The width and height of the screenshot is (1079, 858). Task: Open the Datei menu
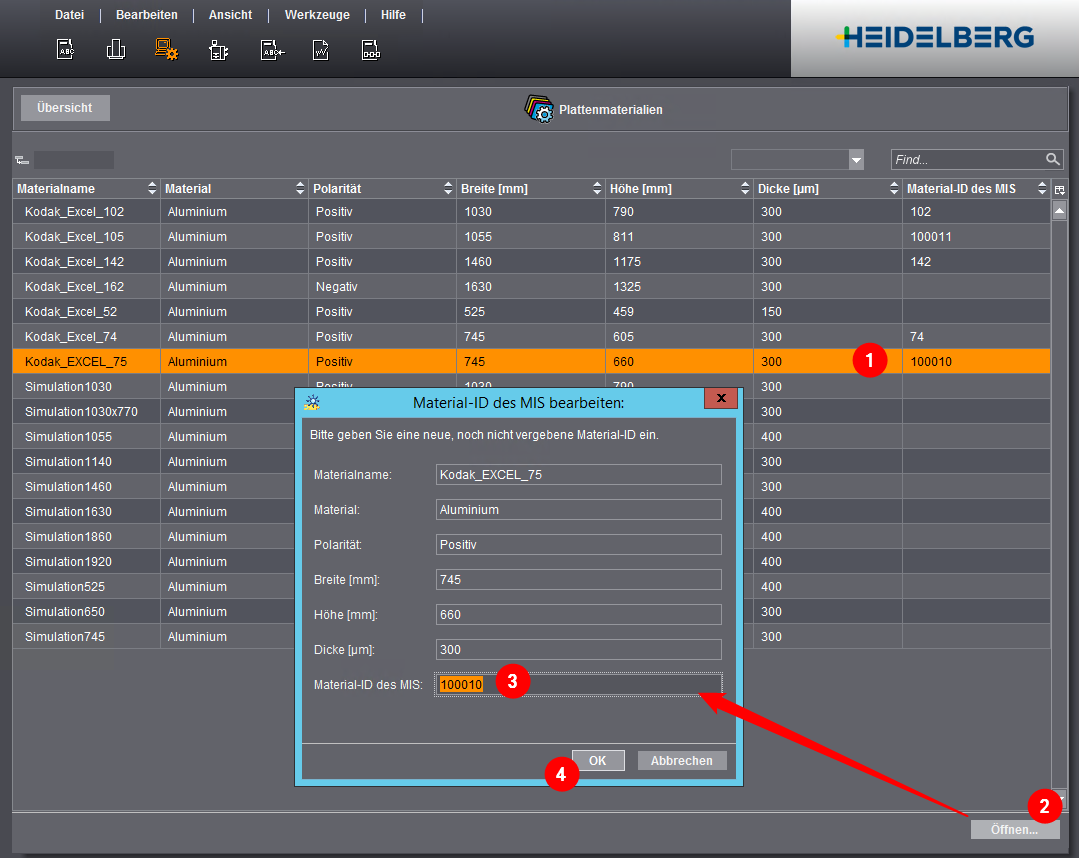coord(69,15)
